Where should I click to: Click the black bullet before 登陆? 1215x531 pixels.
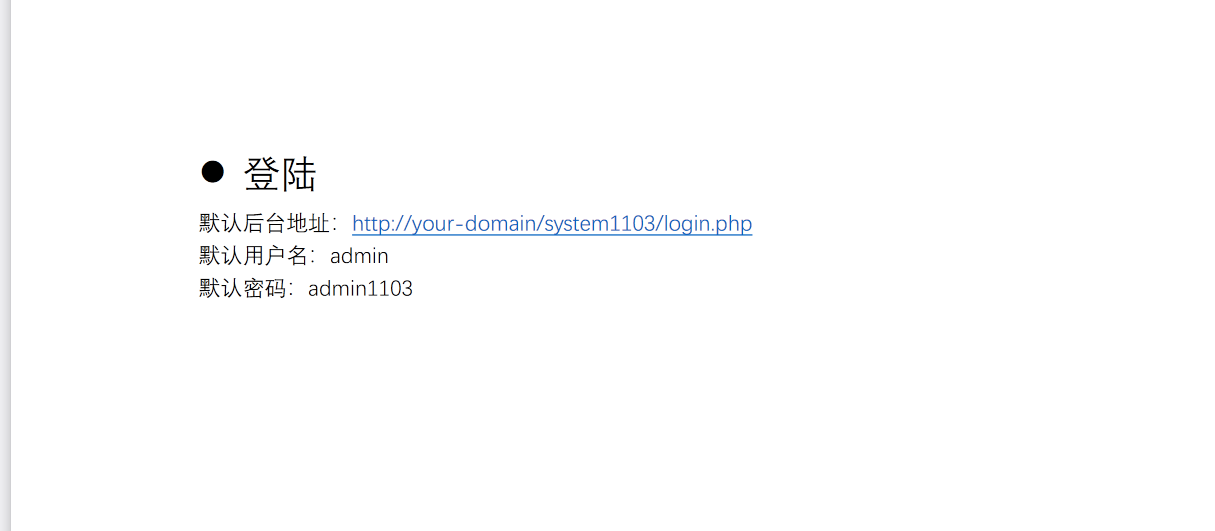click(212, 172)
